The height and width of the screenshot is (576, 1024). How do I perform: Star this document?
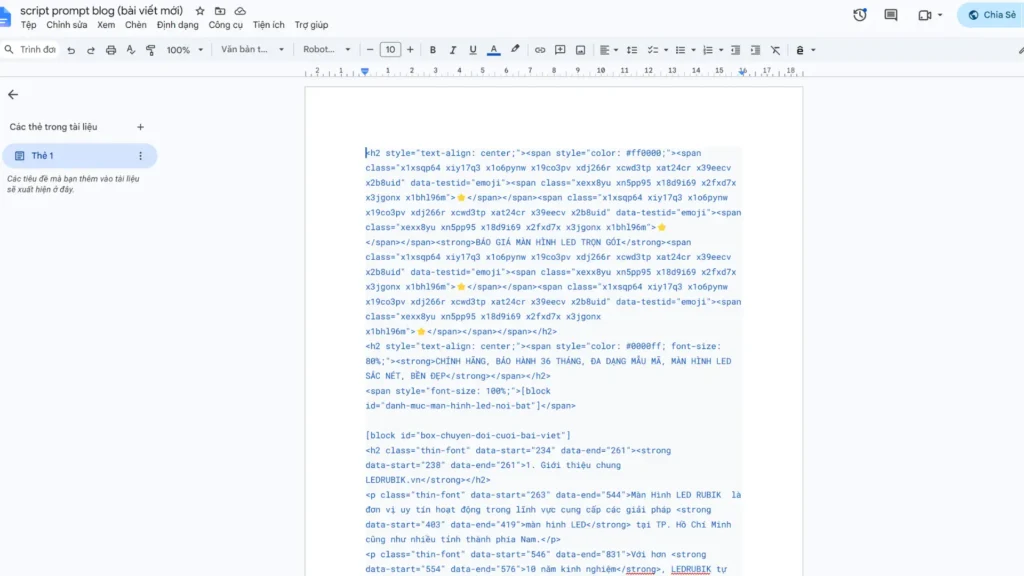tap(200, 11)
